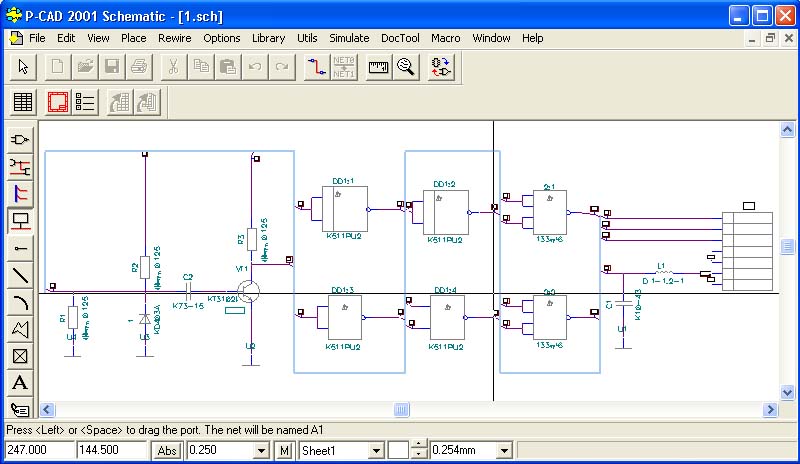This screenshot has height=464, width=800.
Task: Click the empty color box beside Sheet1 dropdown
Action: (x=398, y=450)
